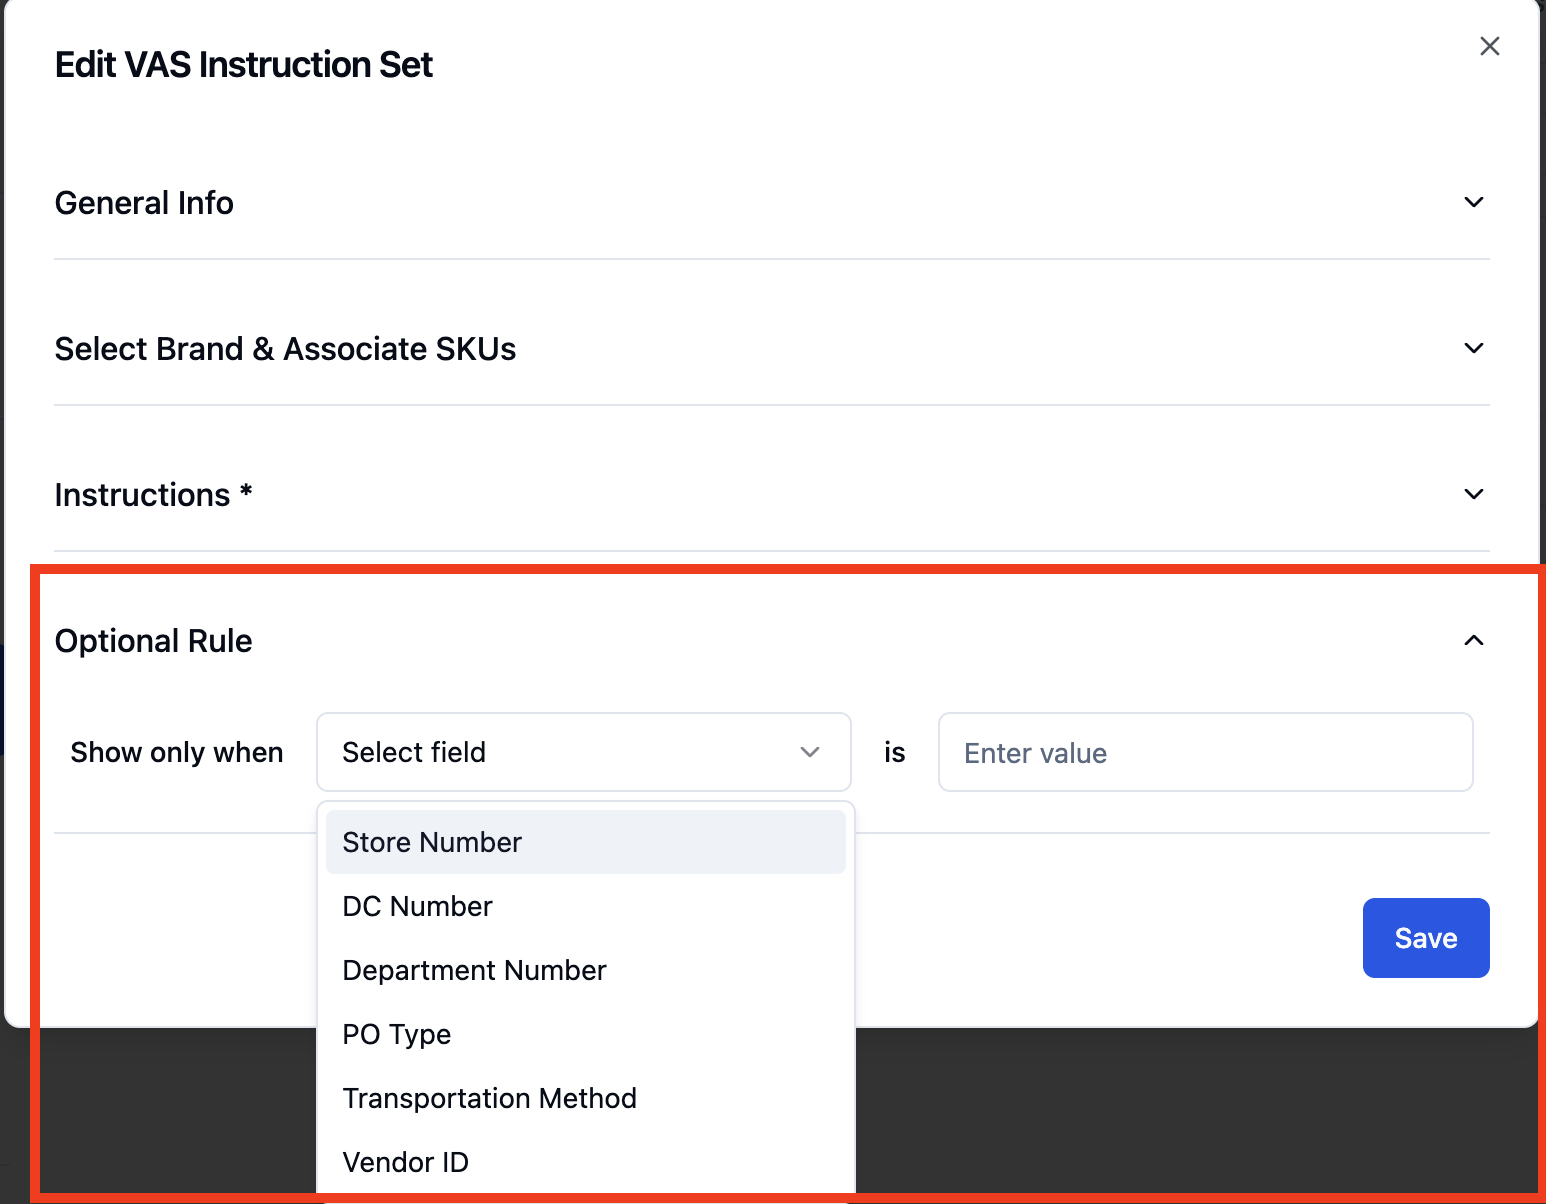Open the General Info section header

[x=772, y=203]
